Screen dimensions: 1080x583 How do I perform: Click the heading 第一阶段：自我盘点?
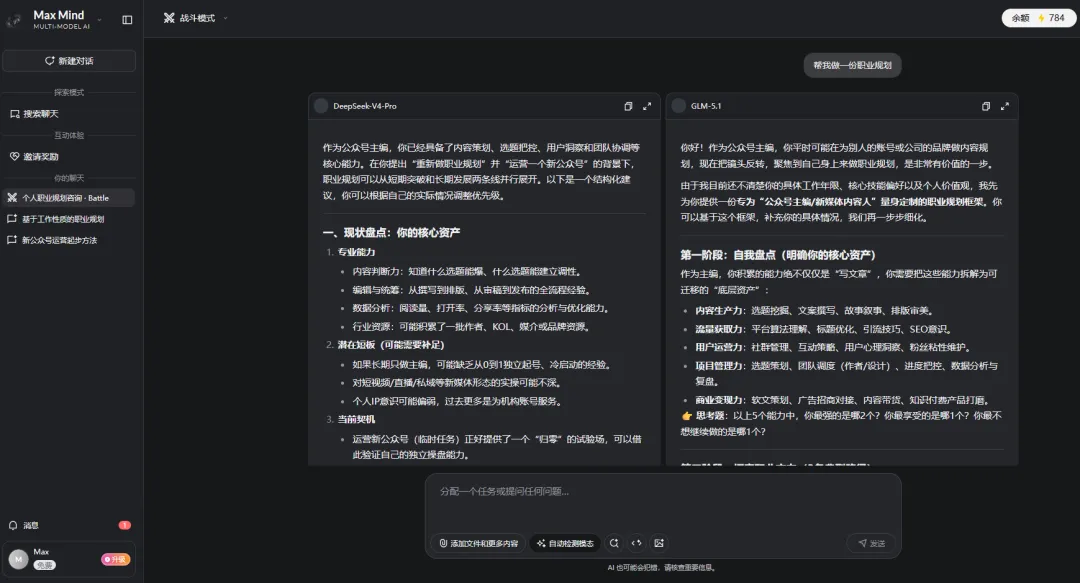[x=778, y=255]
